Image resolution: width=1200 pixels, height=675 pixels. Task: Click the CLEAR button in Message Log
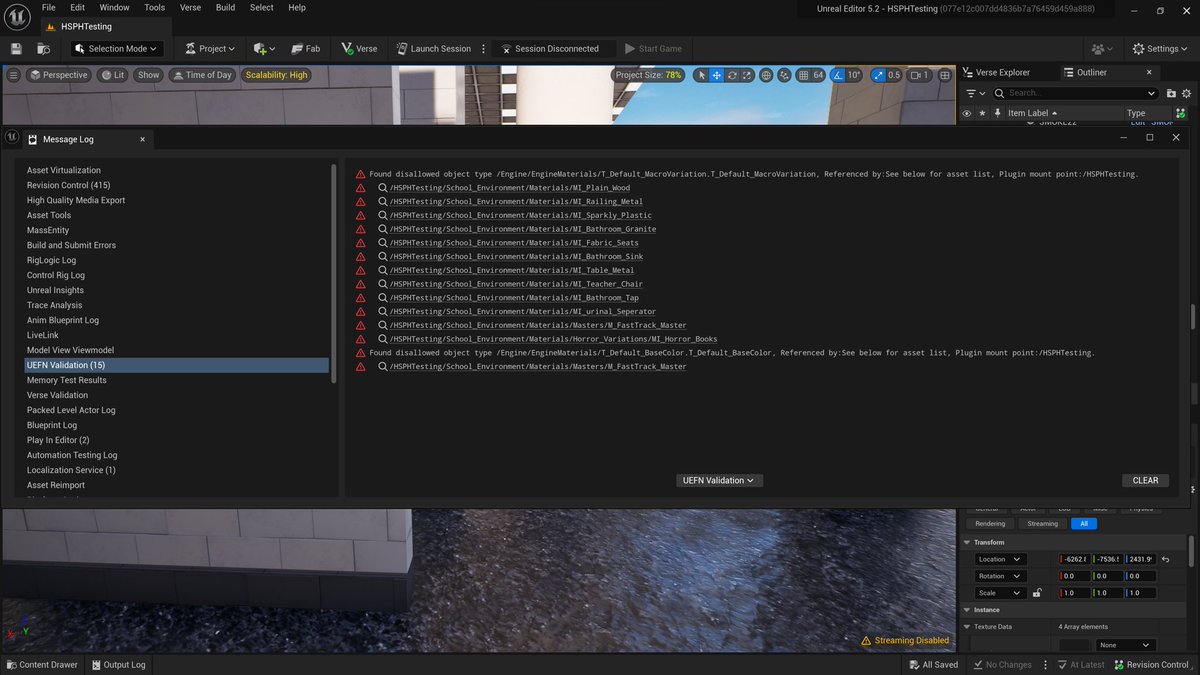1145,480
